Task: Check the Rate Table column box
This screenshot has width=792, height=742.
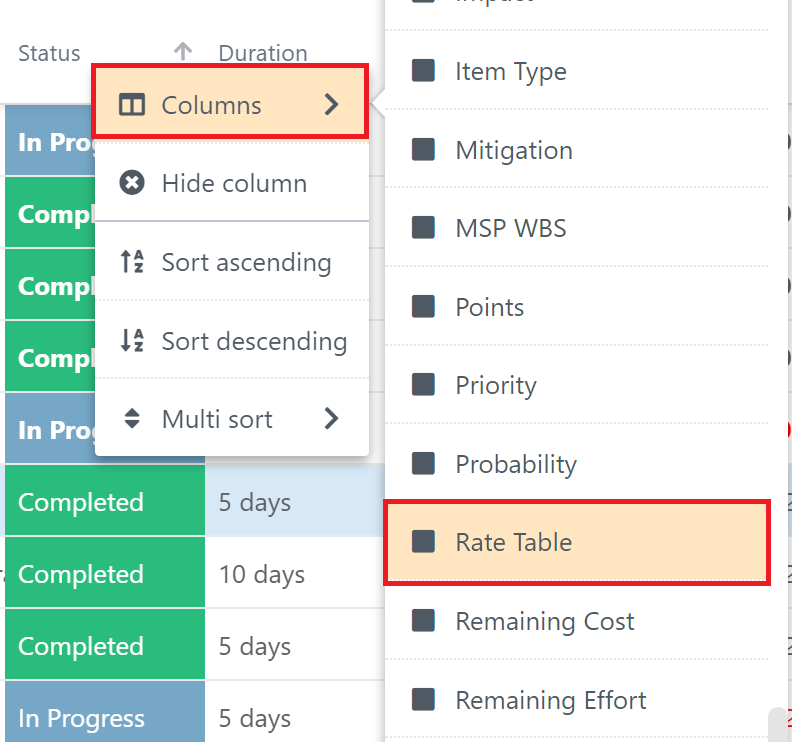Action: point(423,542)
